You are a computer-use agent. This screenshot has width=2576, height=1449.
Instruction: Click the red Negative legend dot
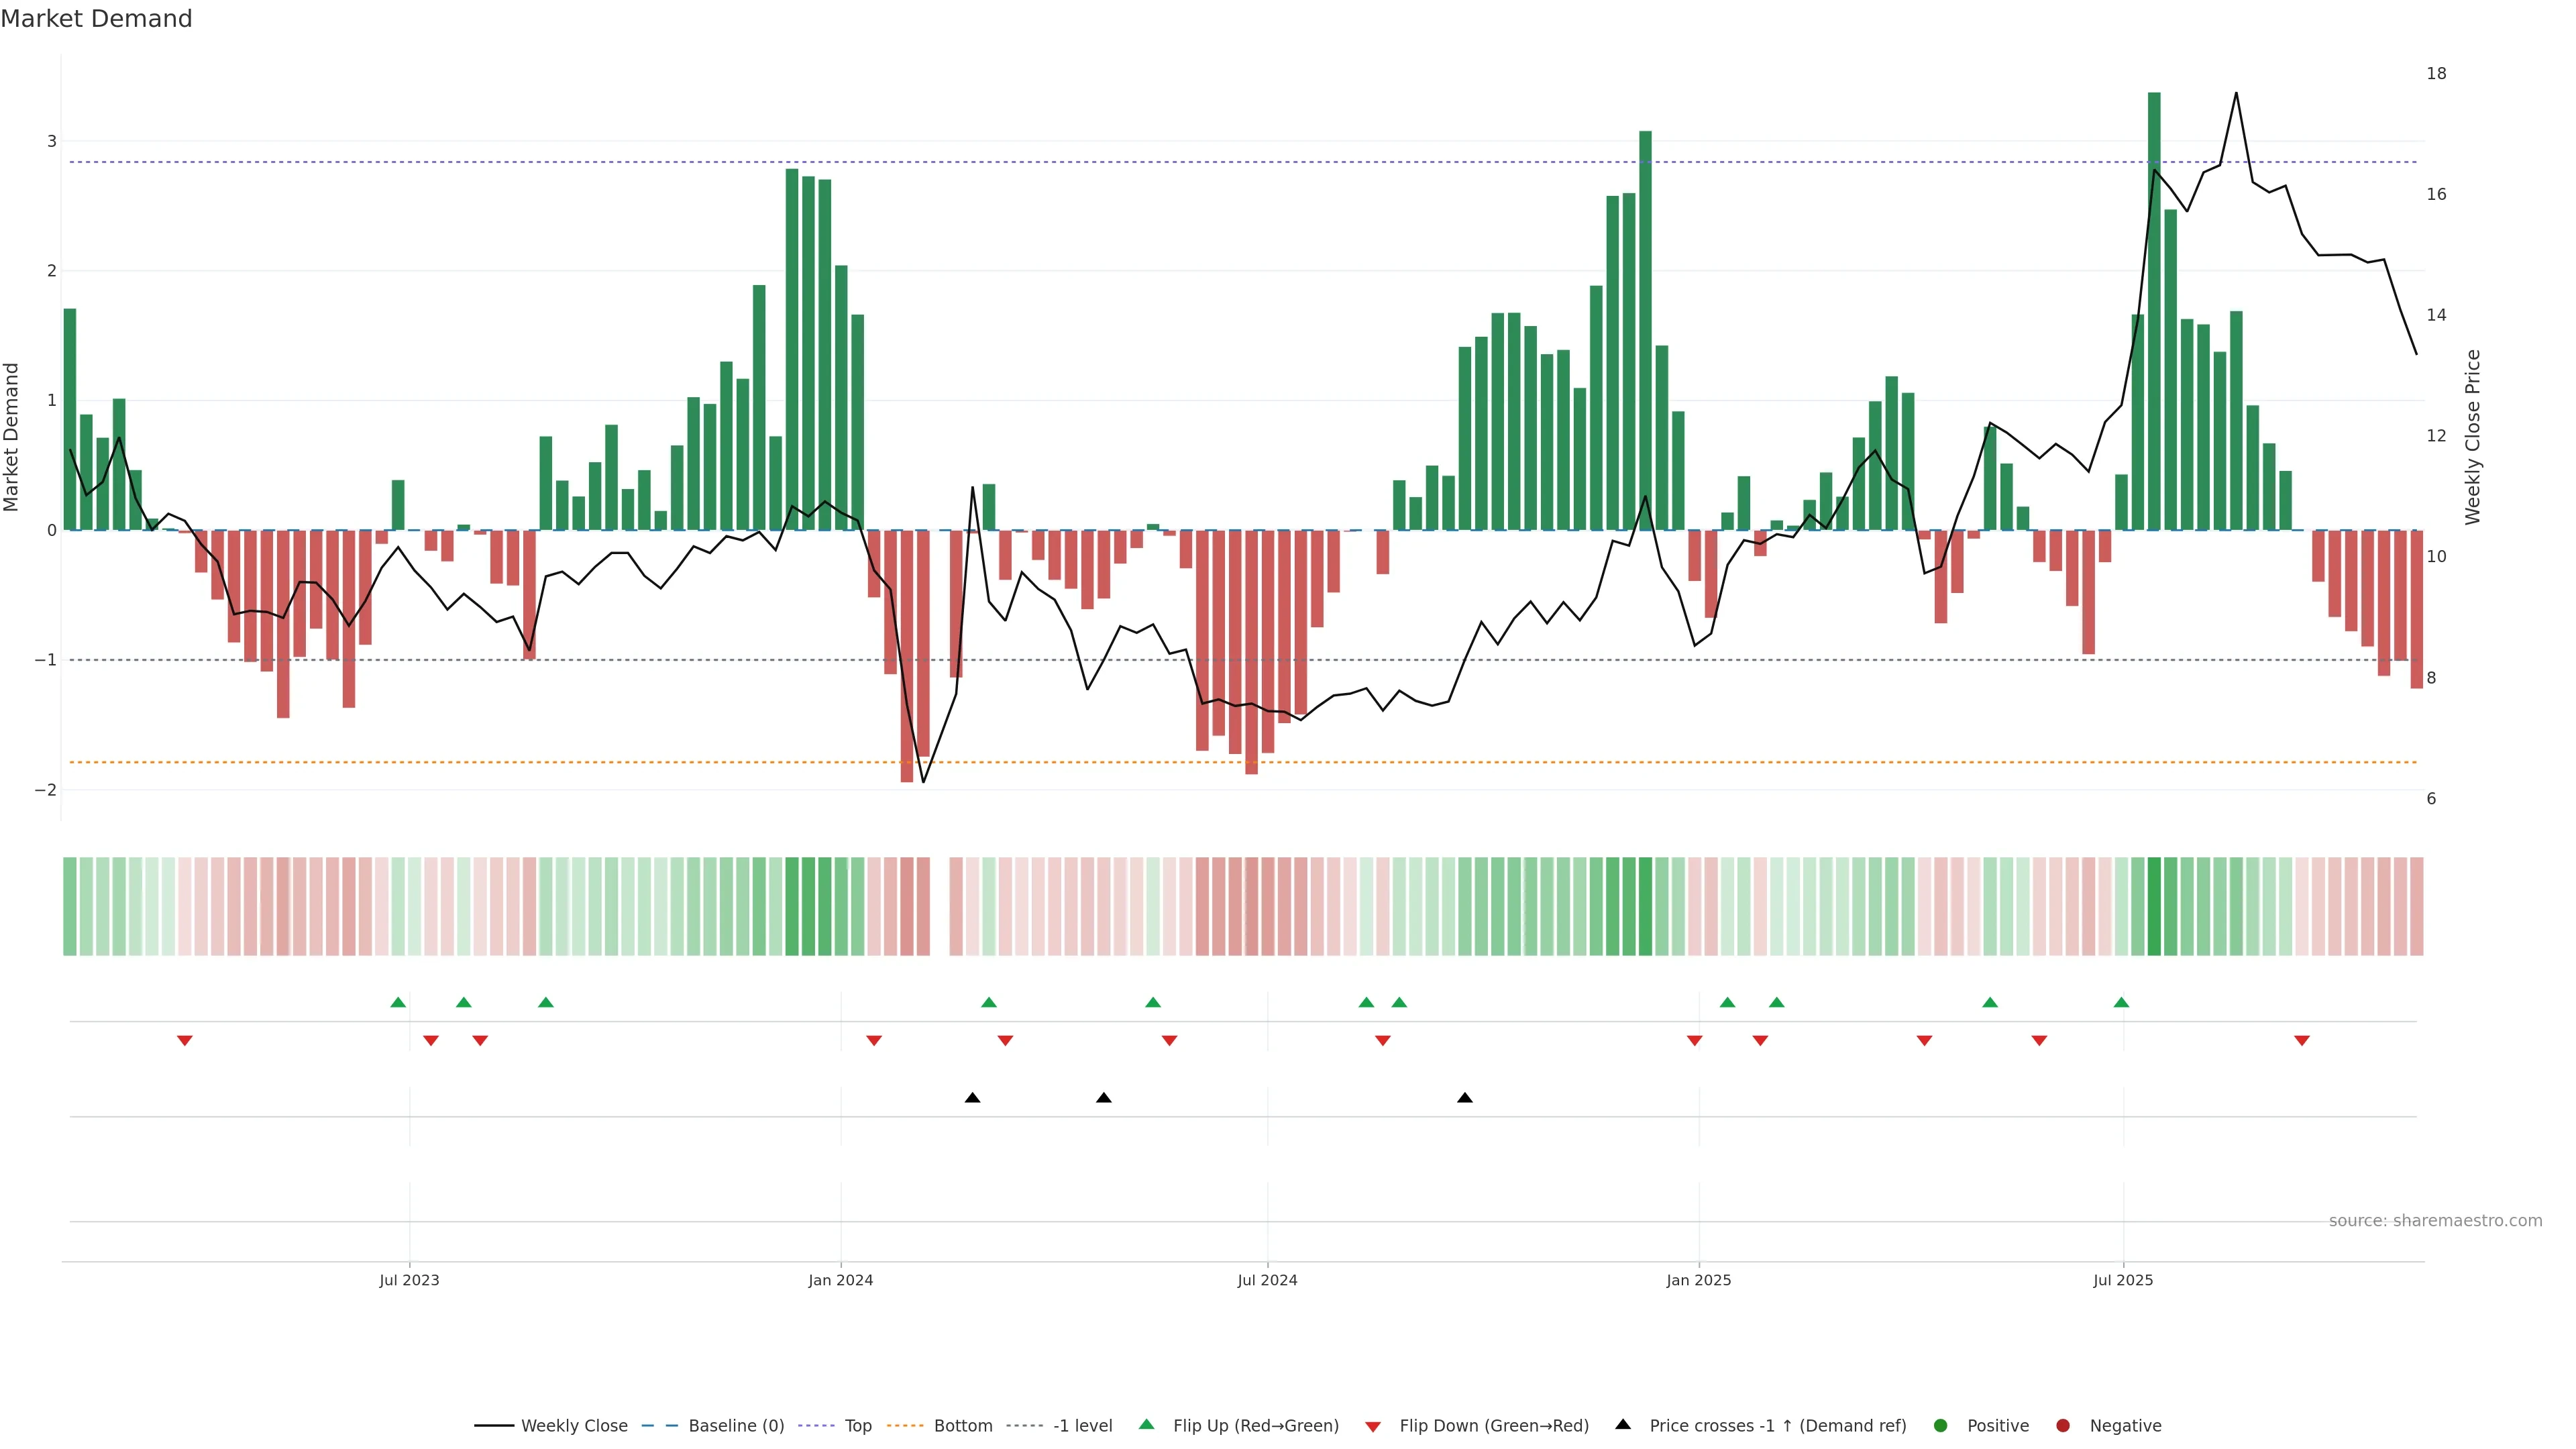click(x=2063, y=1426)
